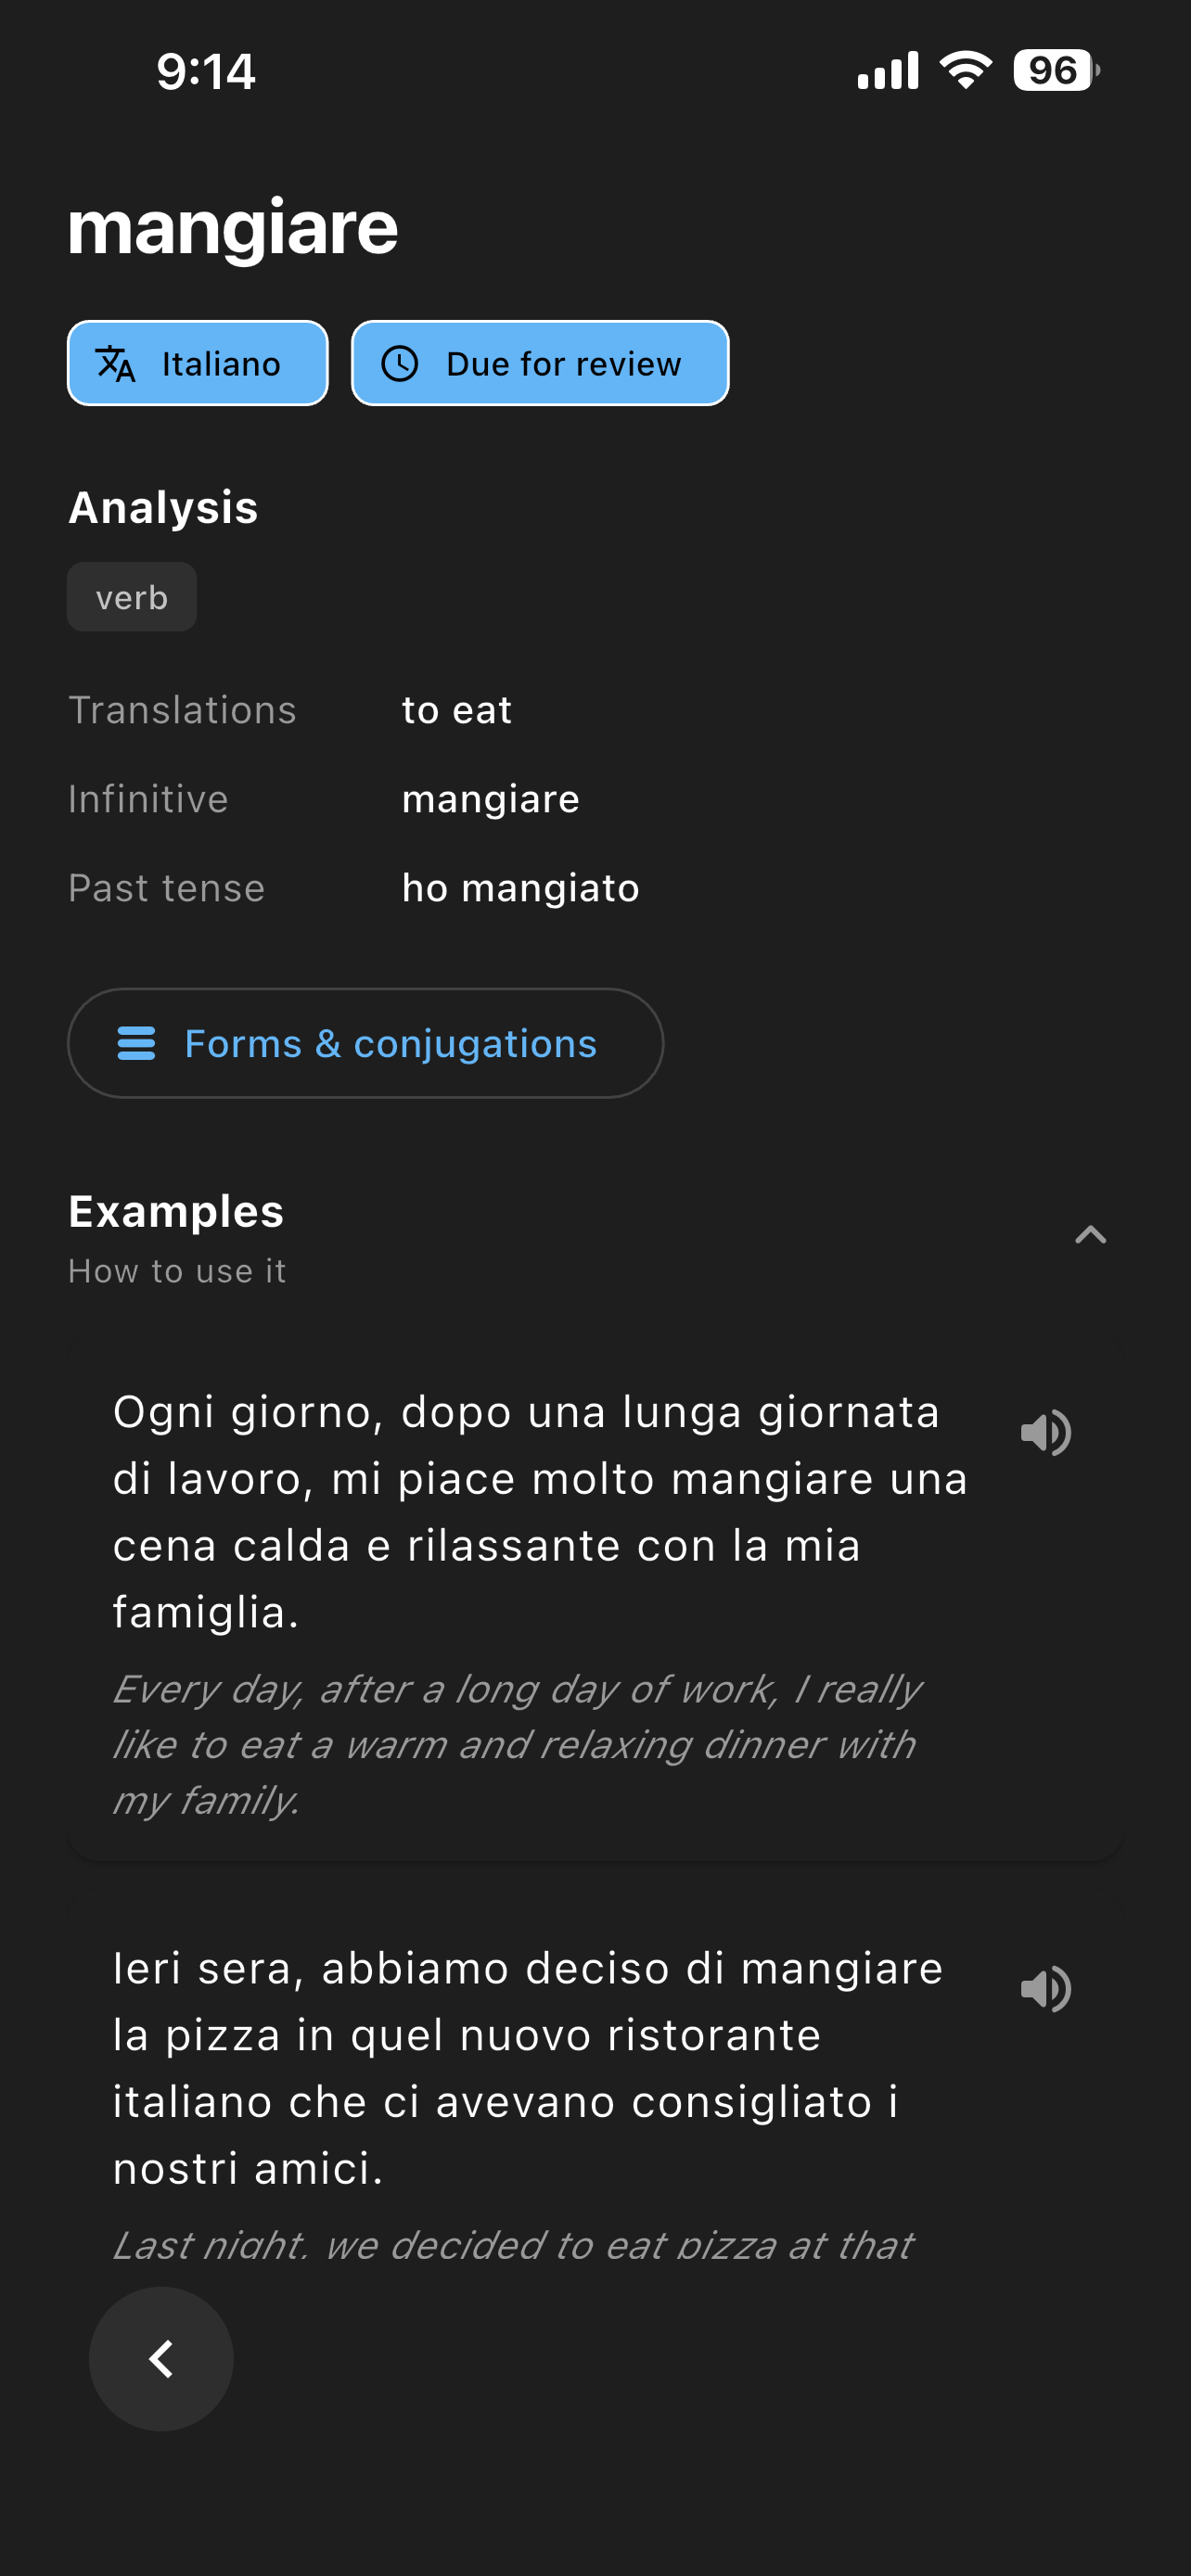Image resolution: width=1191 pixels, height=2576 pixels.
Task: Play audio for the 'Ogni giorno' example
Action: [1045, 1432]
